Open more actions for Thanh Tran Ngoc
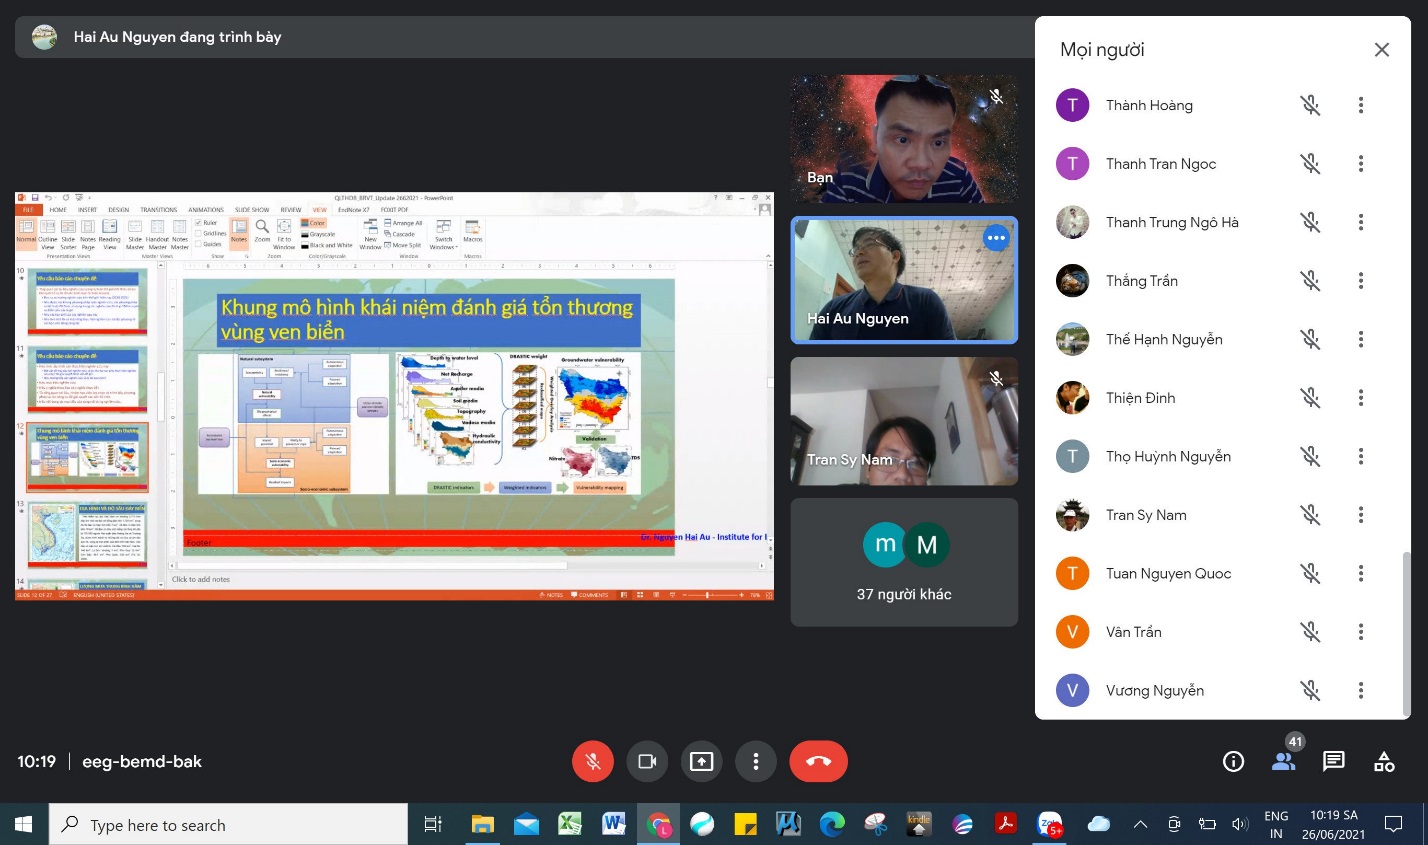Viewport: 1428px width, 845px height. [1360, 164]
